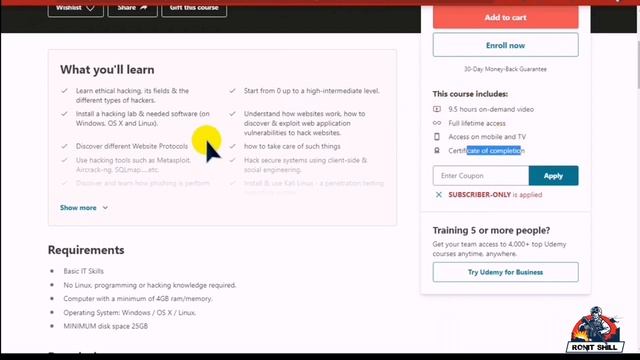The width and height of the screenshot is (640, 360).
Task: Click 'Discover different Website Protocols' text
Action: click(x=132, y=146)
